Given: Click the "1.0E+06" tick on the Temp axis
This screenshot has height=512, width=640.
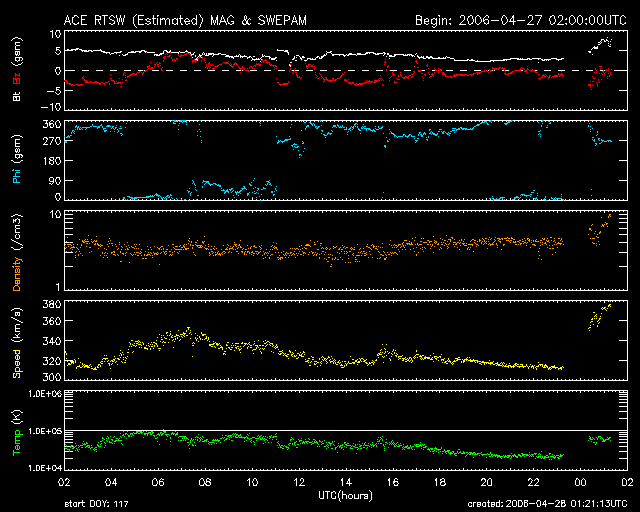Looking at the screenshot, I should point(45,394).
